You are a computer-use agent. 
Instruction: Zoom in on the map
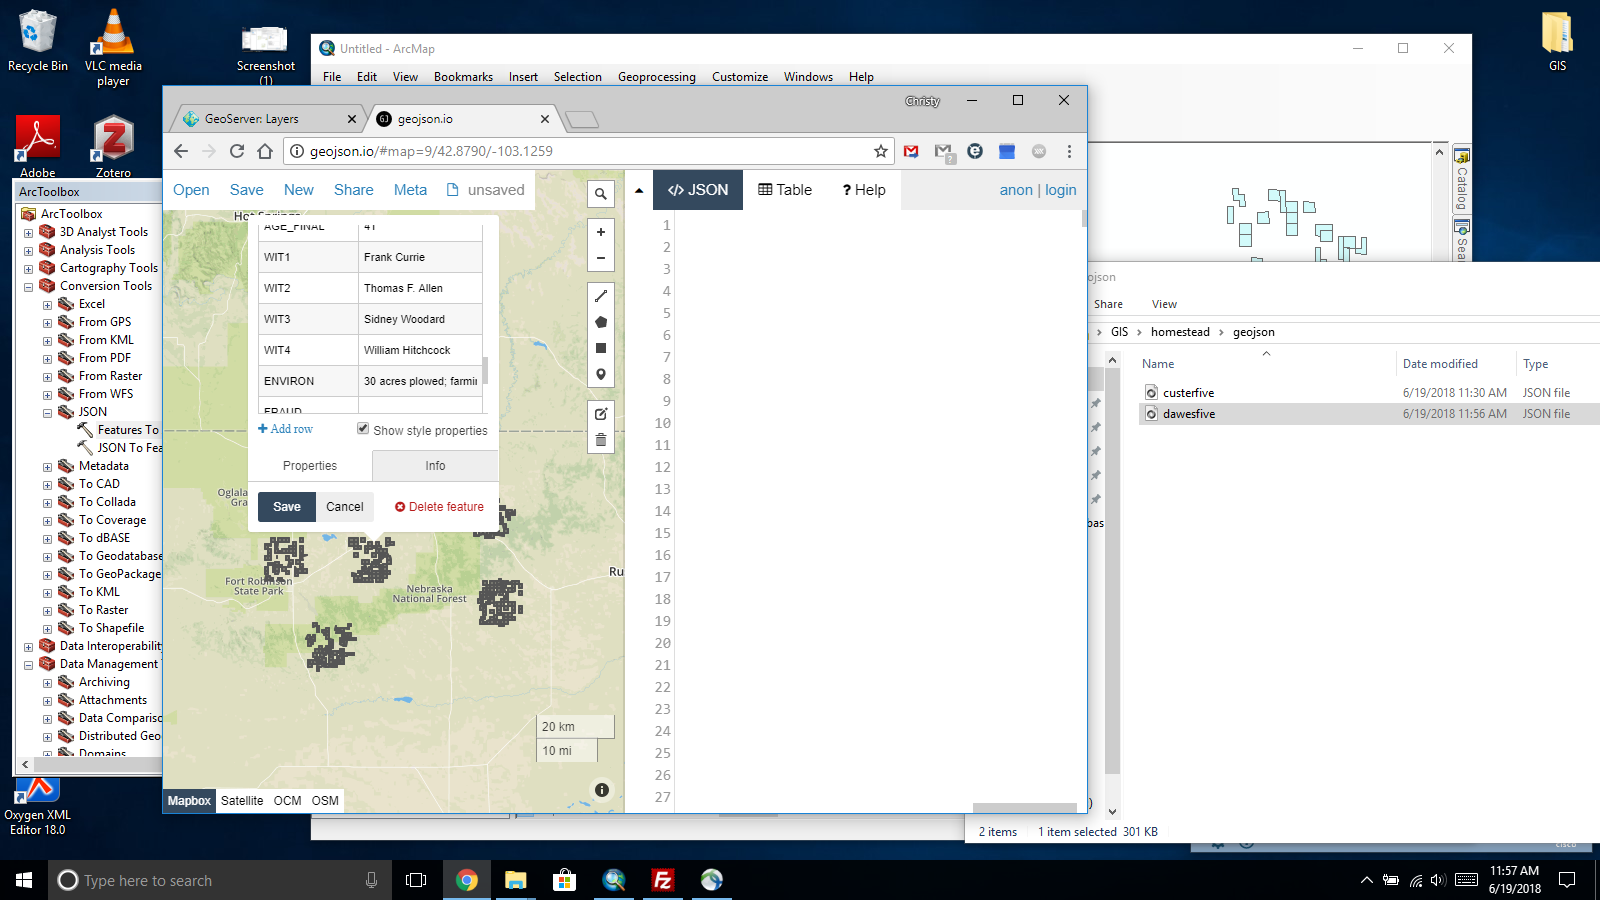(x=601, y=232)
